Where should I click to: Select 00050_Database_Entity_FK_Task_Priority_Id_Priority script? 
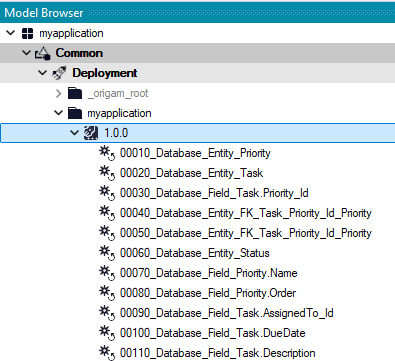(x=246, y=233)
